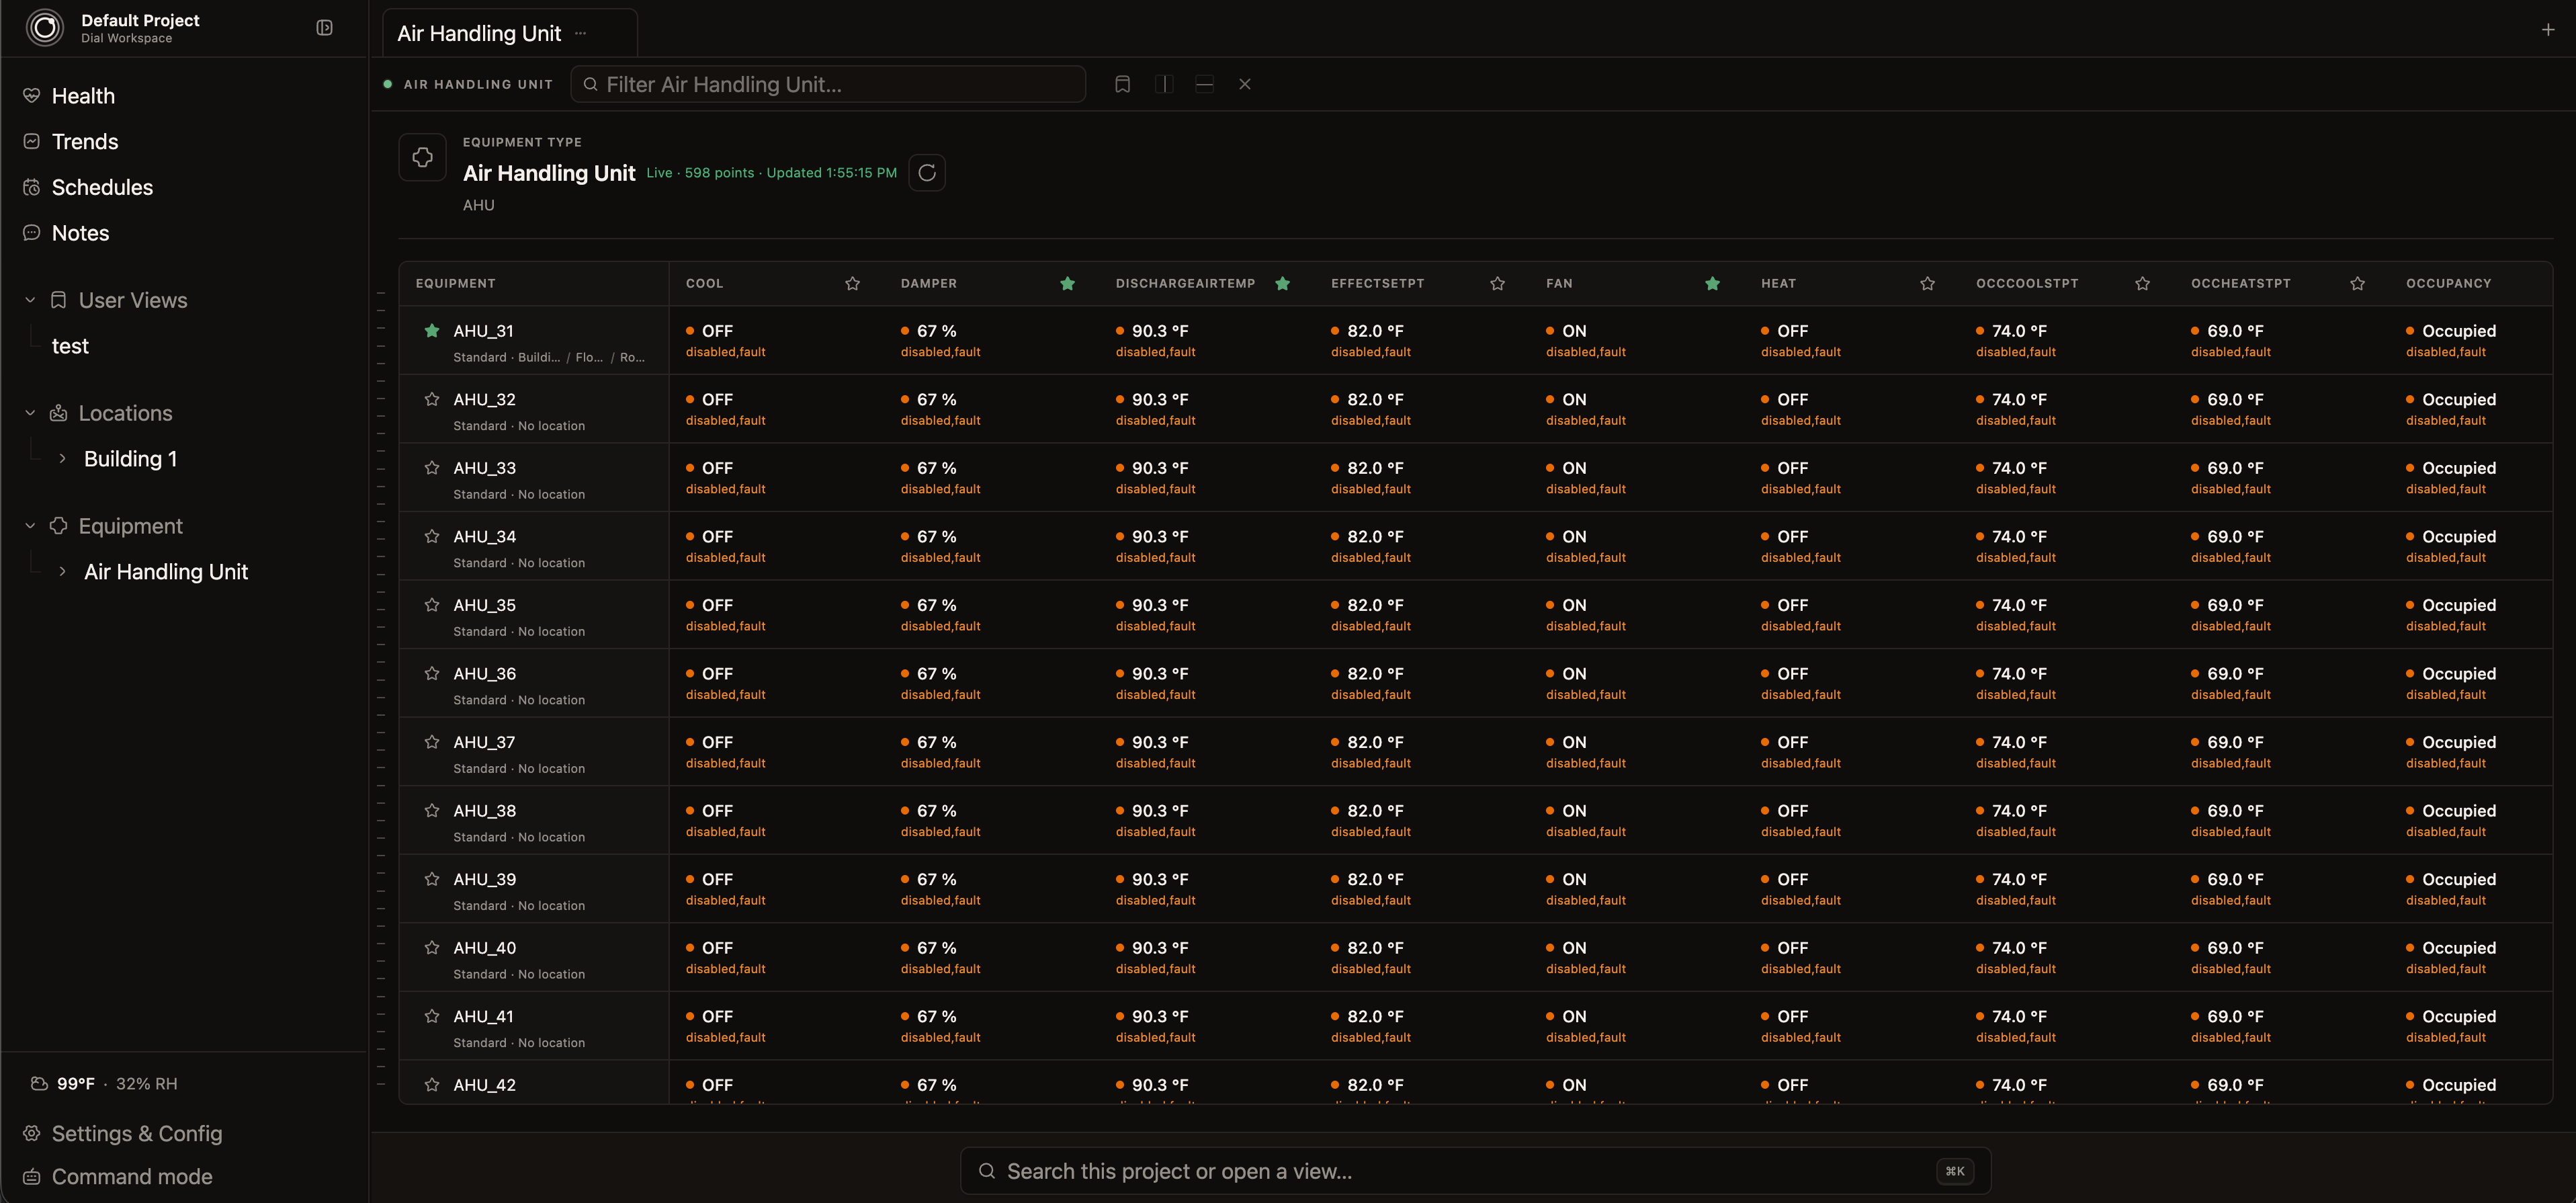Select AHU_35 discharge temp 90.3 °F
This screenshot has height=1203, width=2576.
(x=1160, y=605)
